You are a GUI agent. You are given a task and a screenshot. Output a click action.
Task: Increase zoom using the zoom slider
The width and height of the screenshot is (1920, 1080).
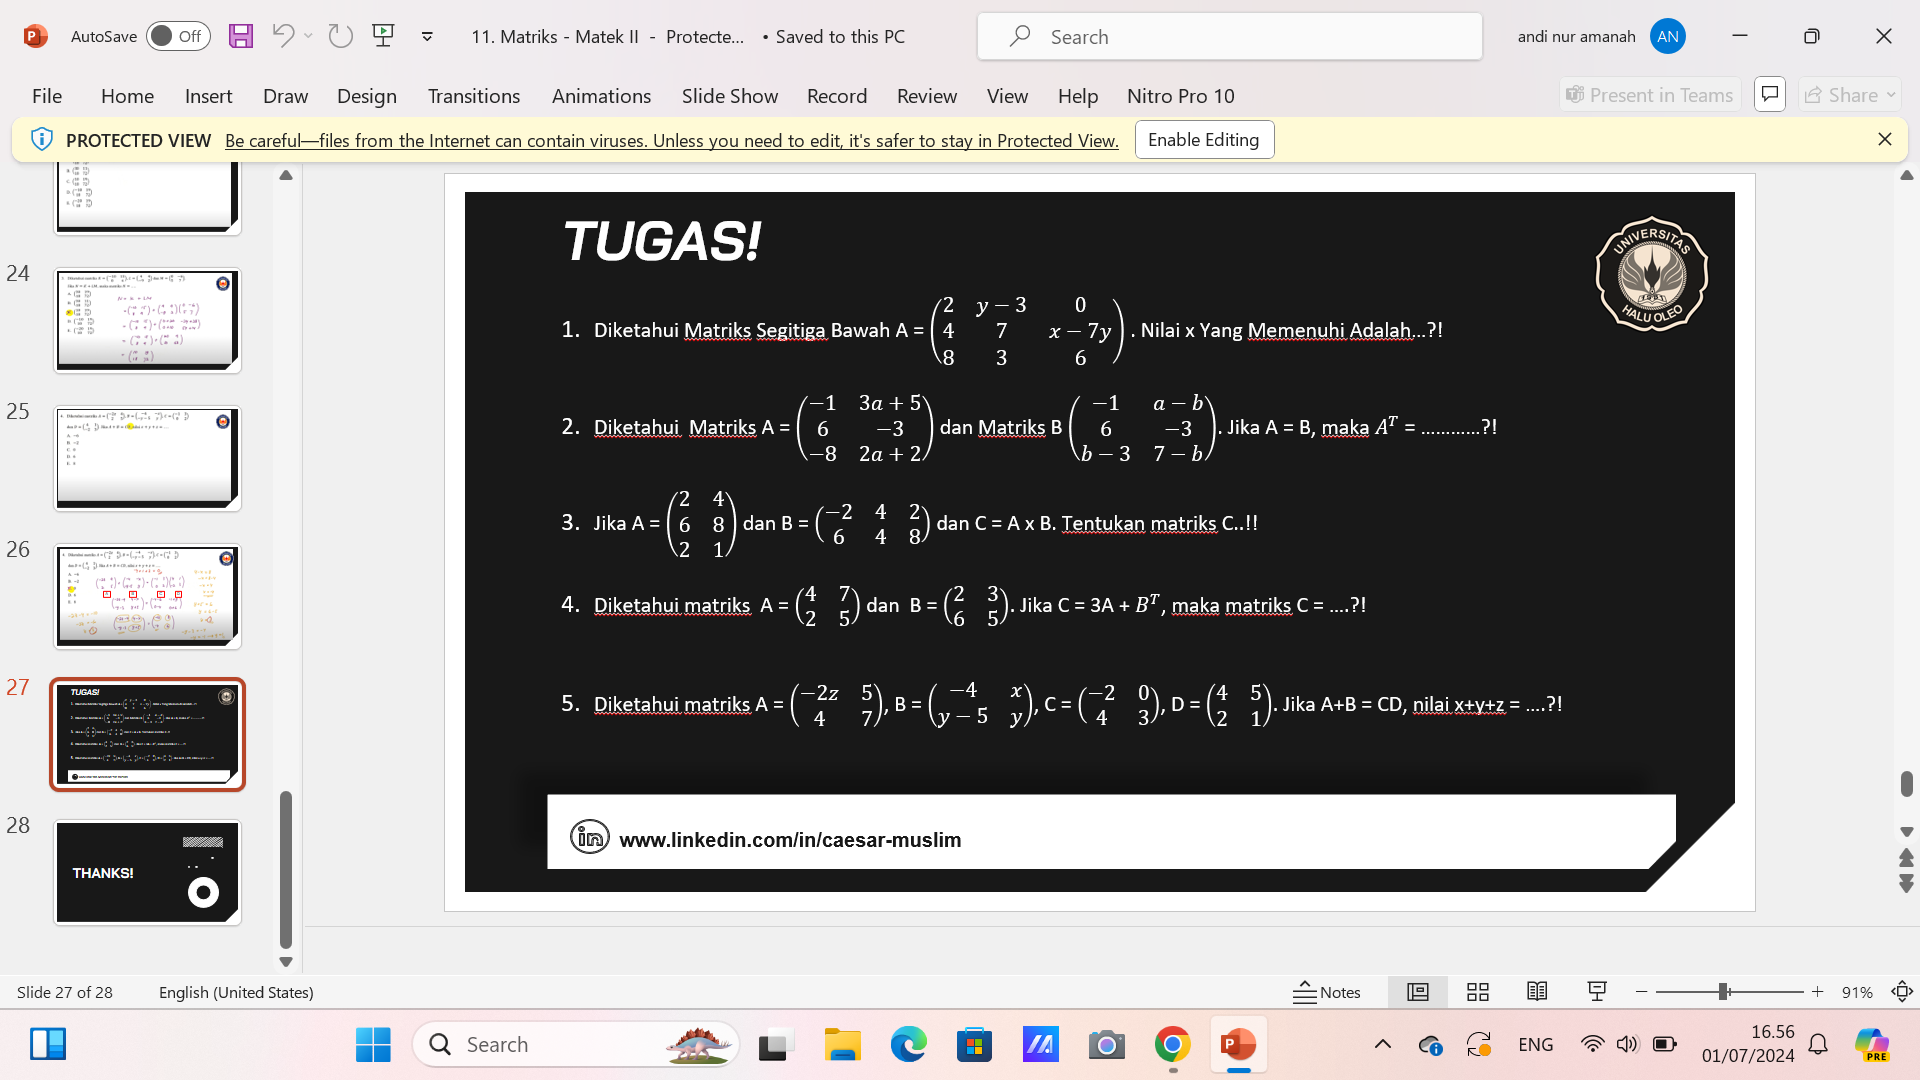pyautogui.click(x=1818, y=991)
